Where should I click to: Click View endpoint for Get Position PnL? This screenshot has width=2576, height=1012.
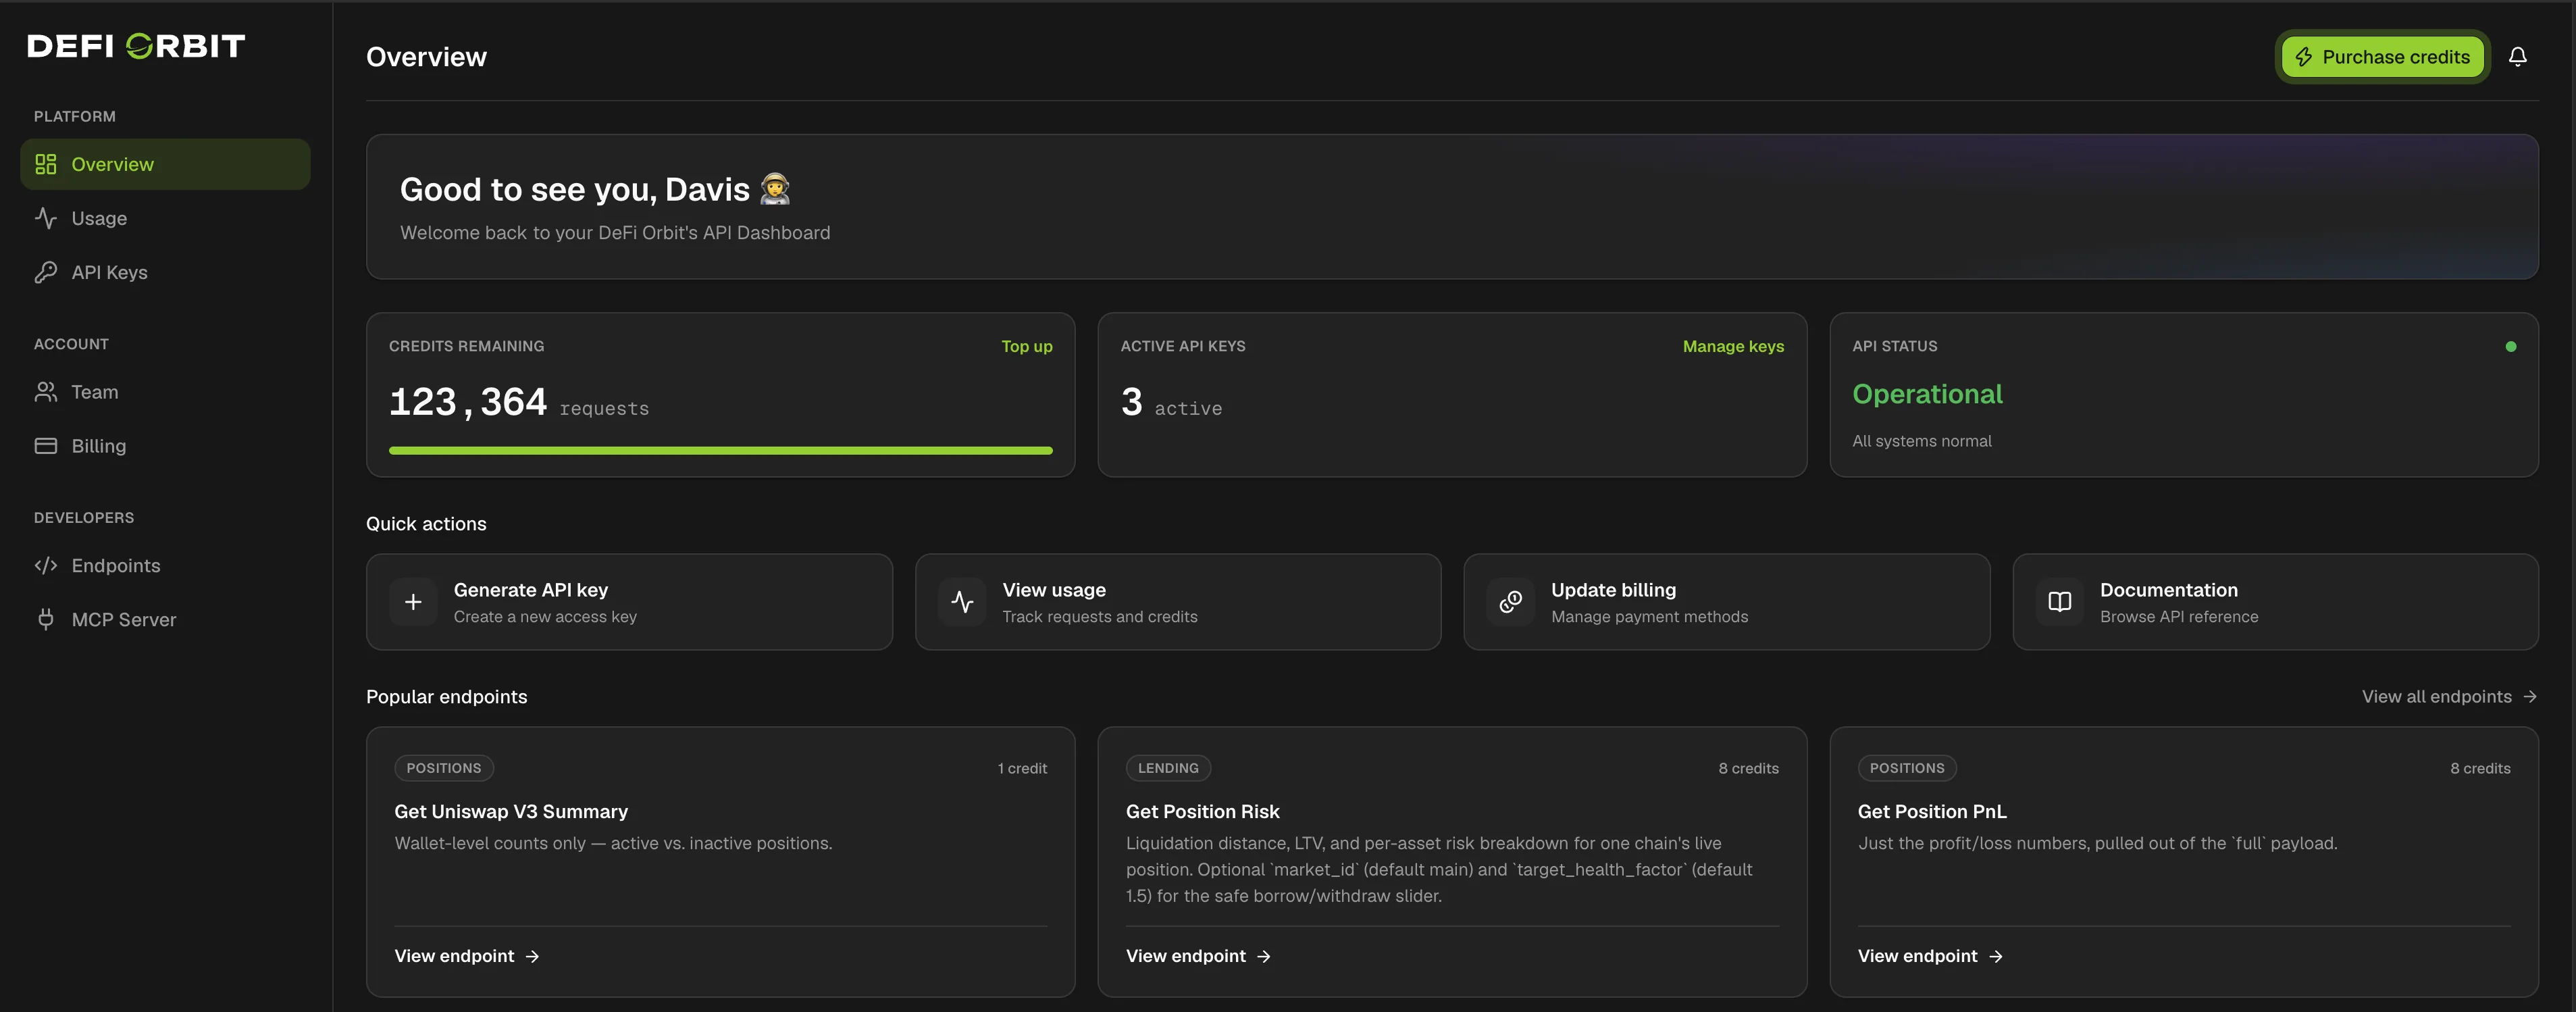tap(1931, 957)
